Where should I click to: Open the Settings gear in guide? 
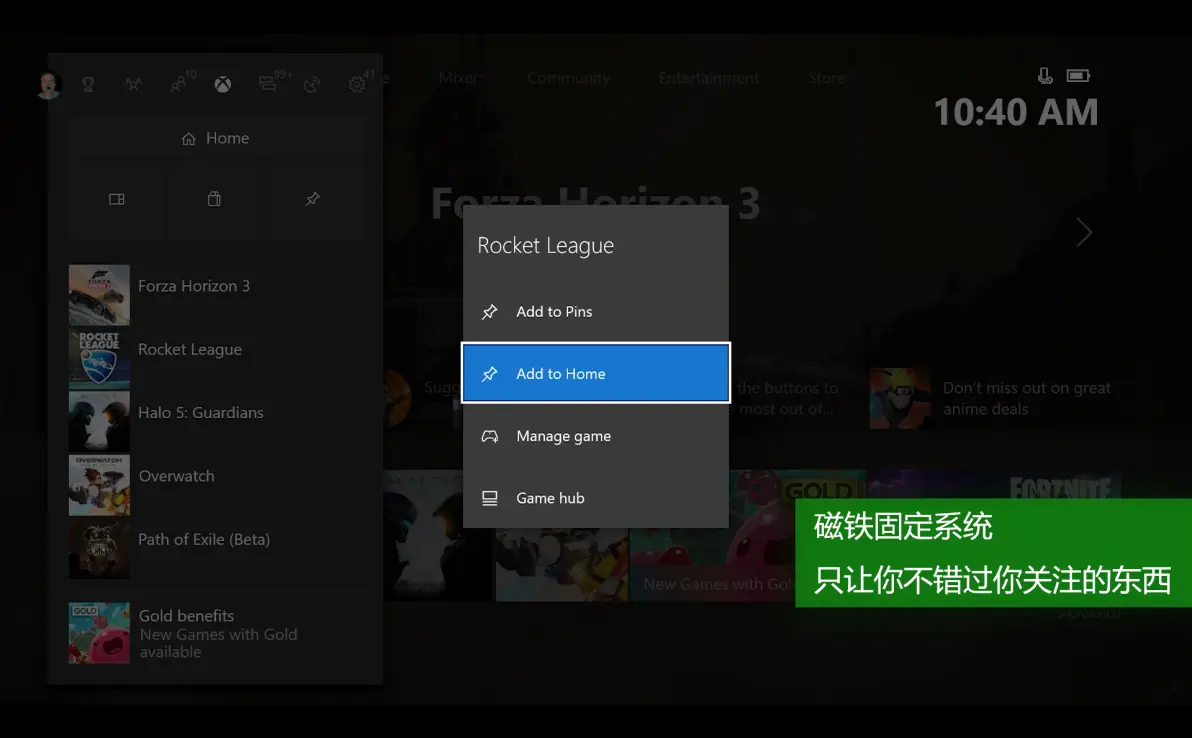359,82
